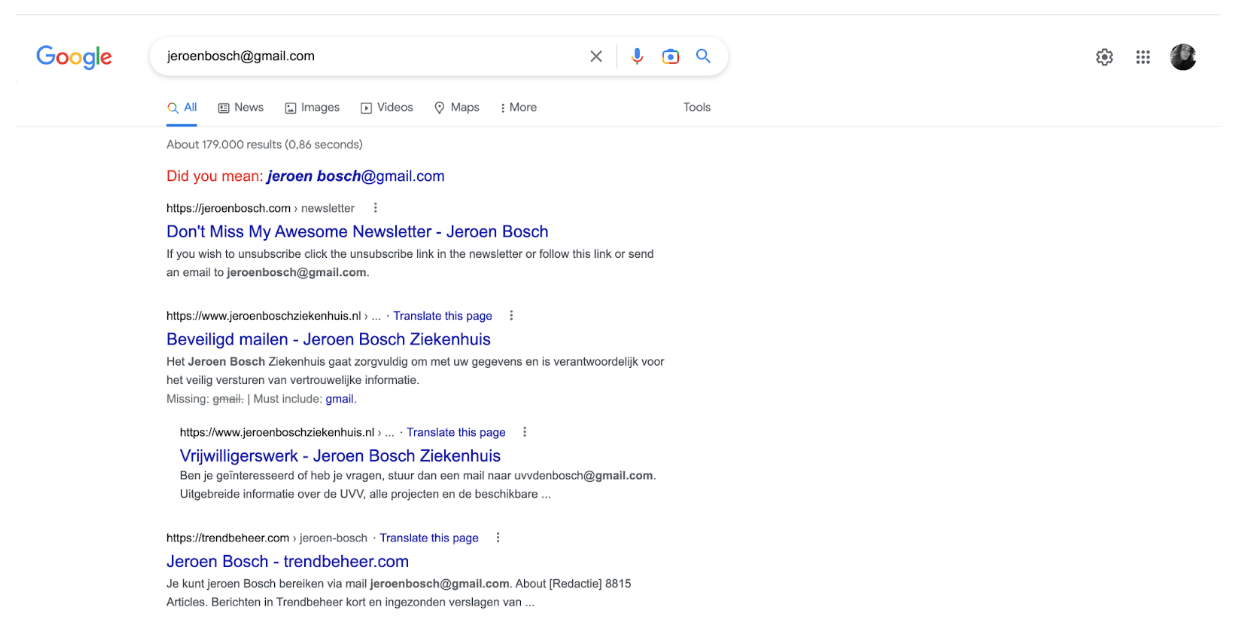The width and height of the screenshot is (1233, 627).
Task: Start voice search with microphone icon
Action: pos(637,57)
